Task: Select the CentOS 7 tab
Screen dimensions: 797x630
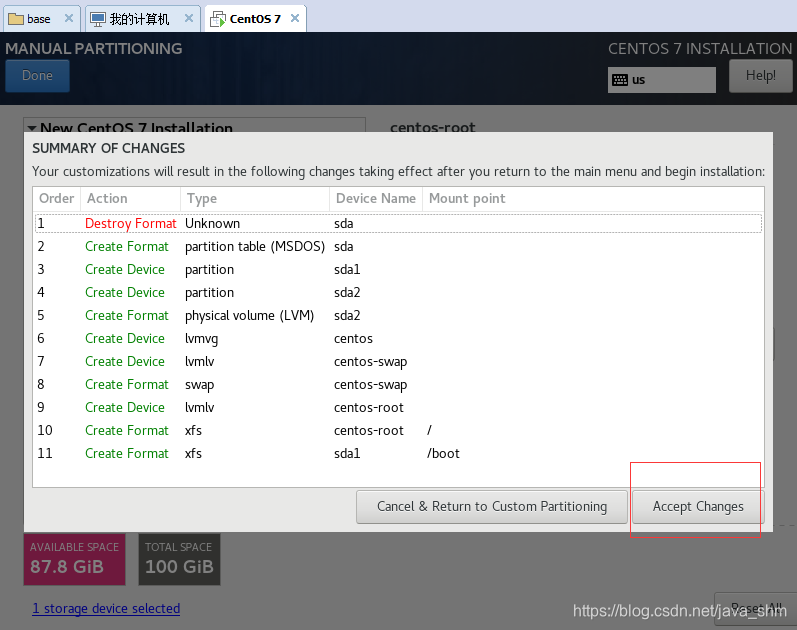Action: click(255, 19)
